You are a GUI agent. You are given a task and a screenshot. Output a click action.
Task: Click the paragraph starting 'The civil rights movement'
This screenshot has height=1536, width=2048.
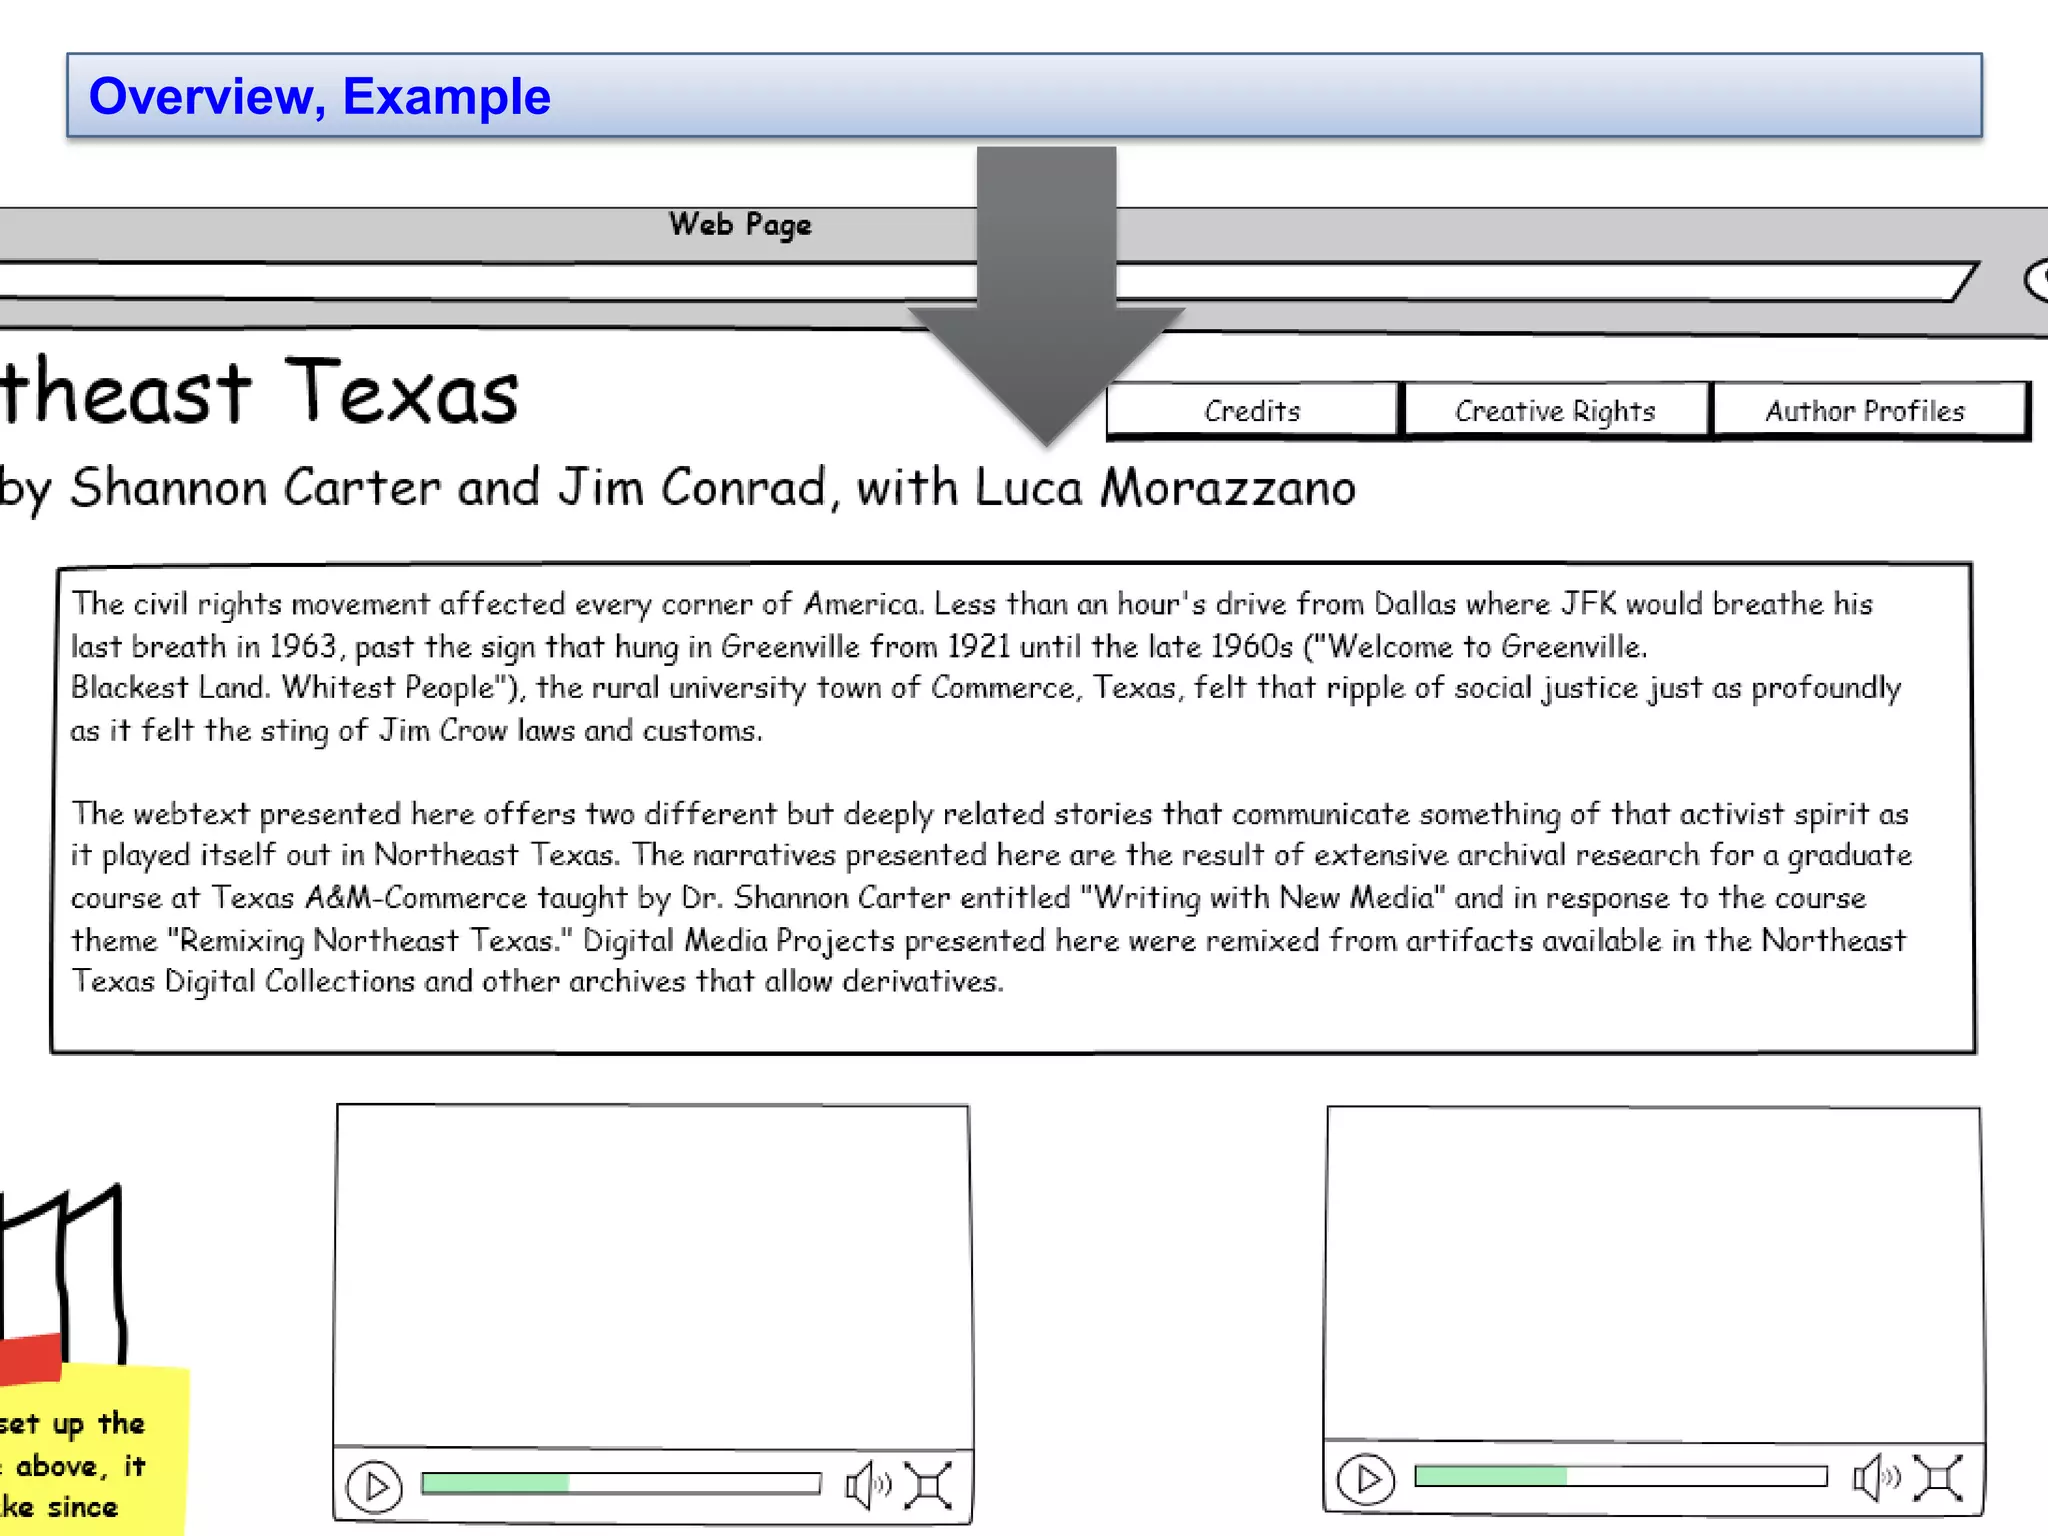(985, 667)
